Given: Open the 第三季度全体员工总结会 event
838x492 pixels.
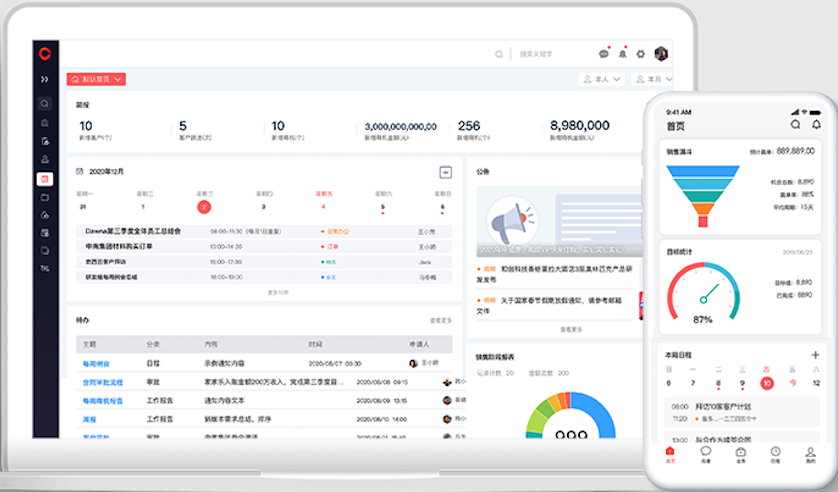Looking at the screenshot, I should tap(264, 231).
